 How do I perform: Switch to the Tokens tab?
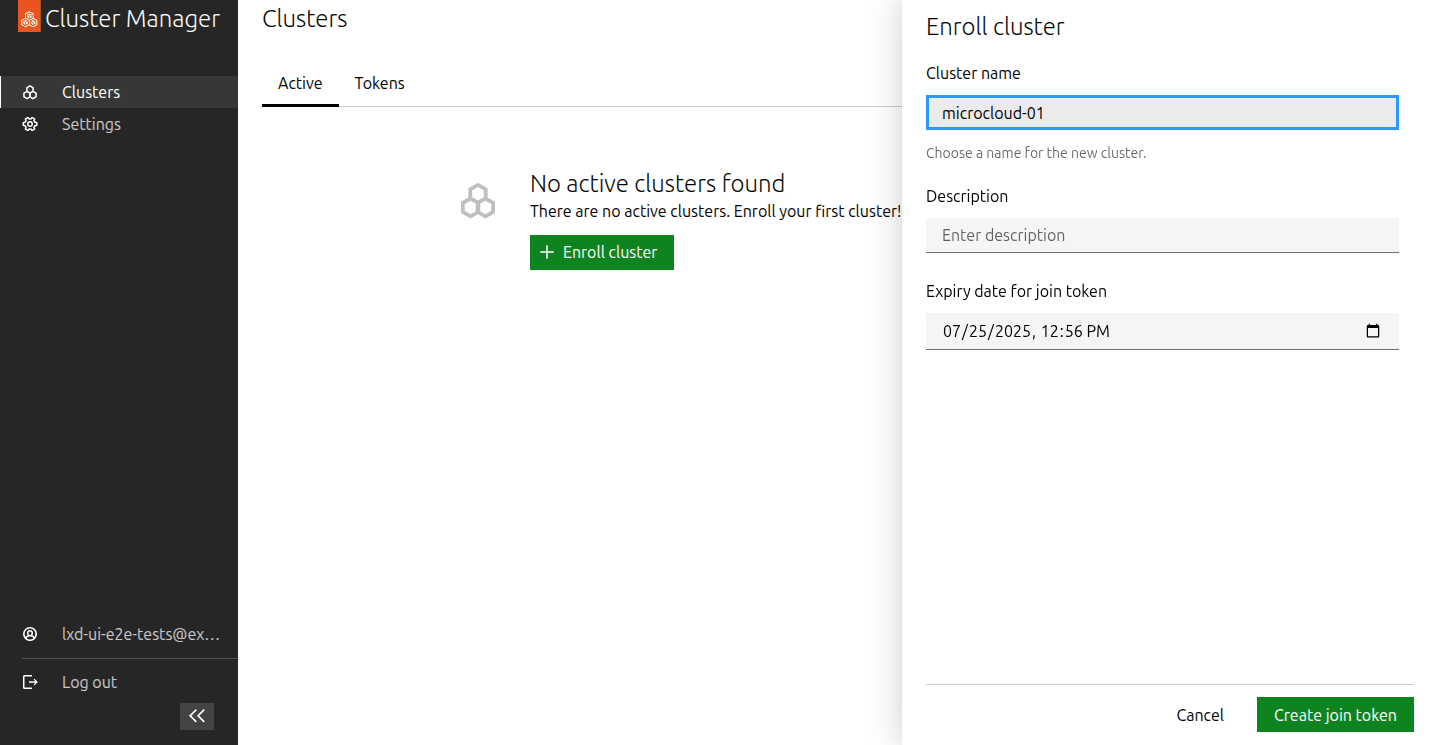(x=380, y=83)
